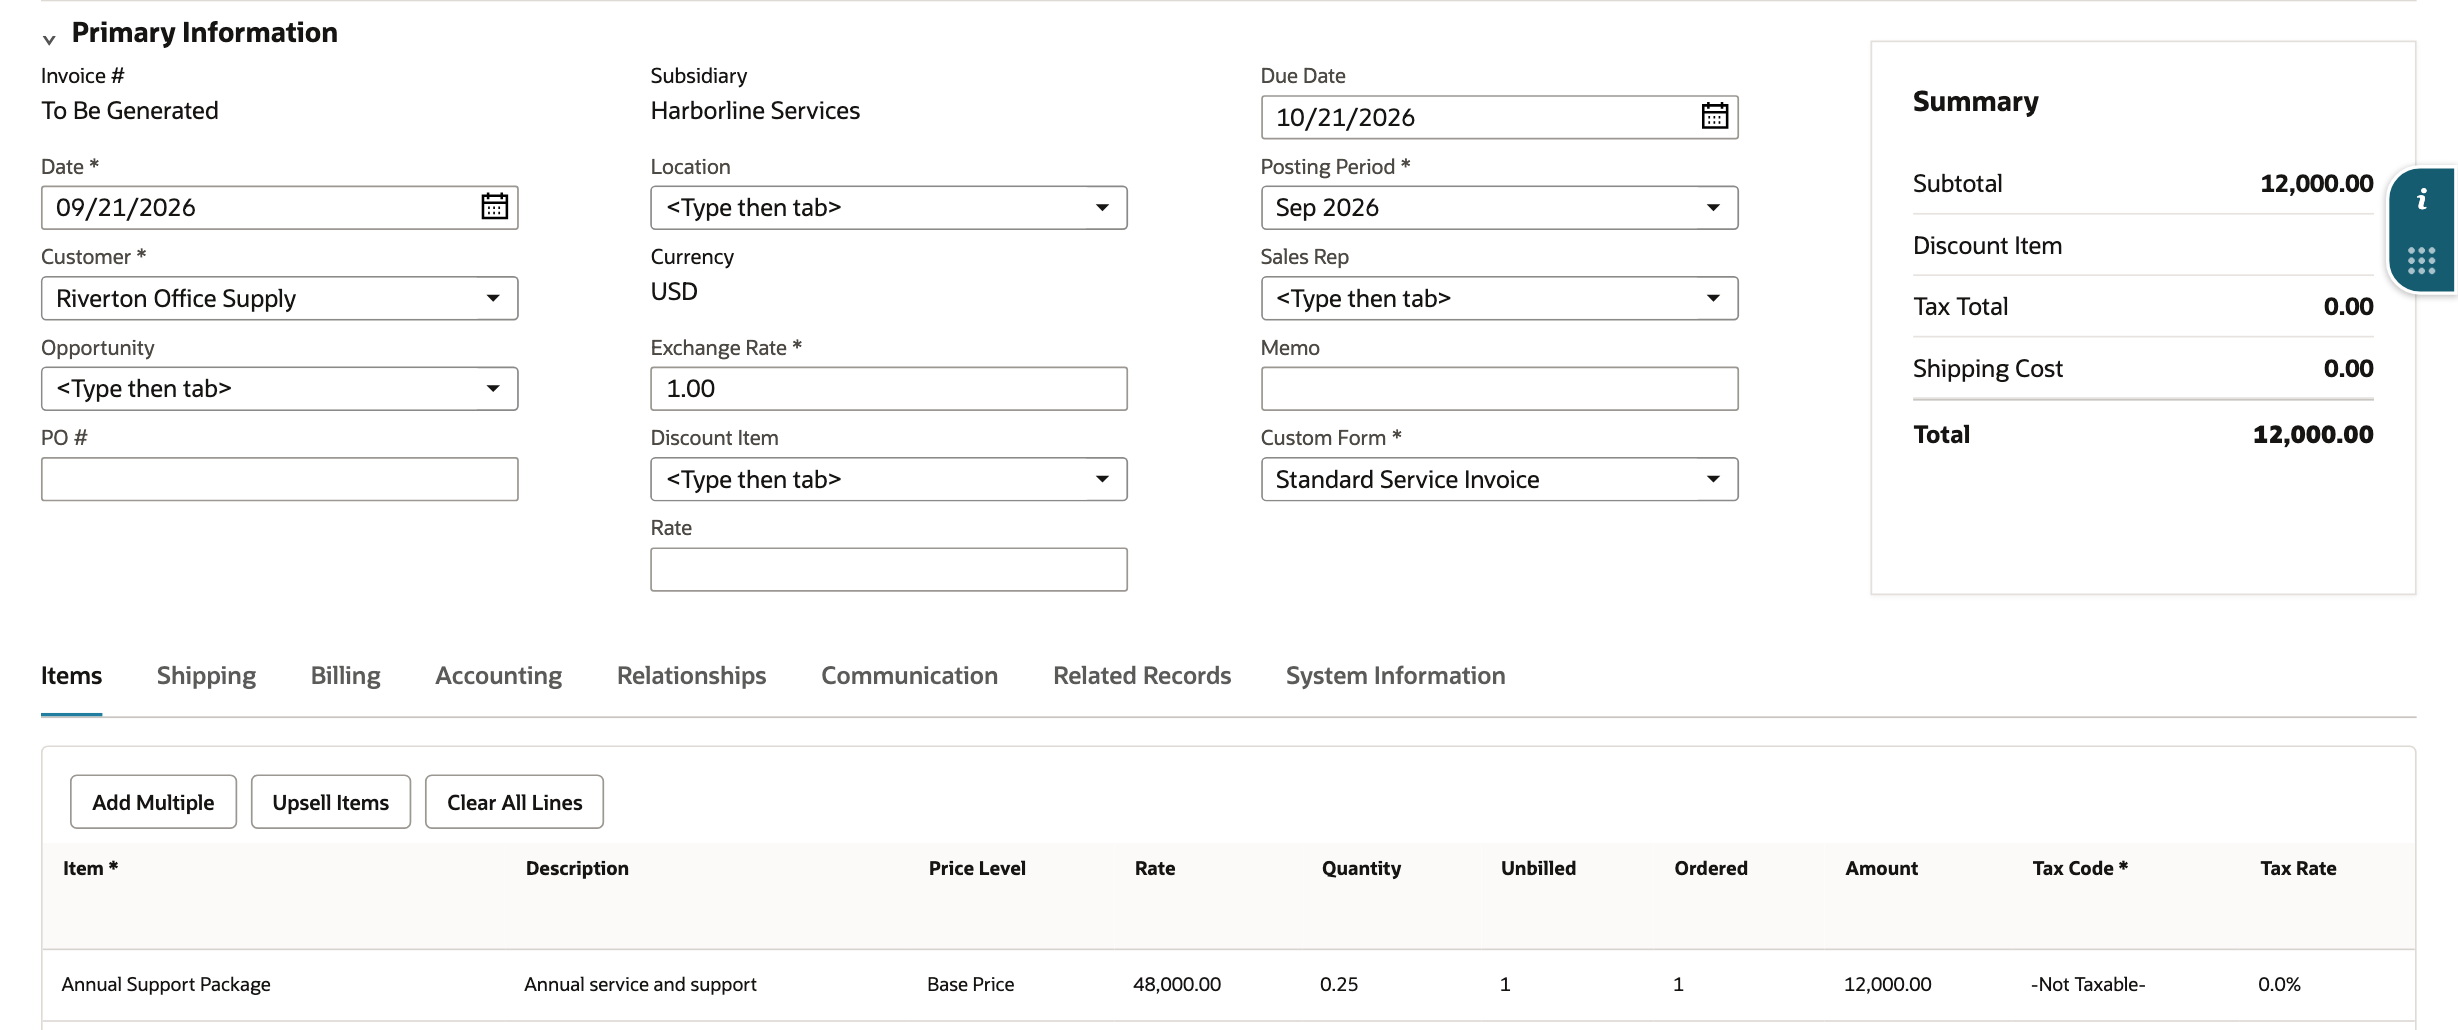Click the Memo input field
This screenshot has height=1030, width=2458.
[1499, 388]
